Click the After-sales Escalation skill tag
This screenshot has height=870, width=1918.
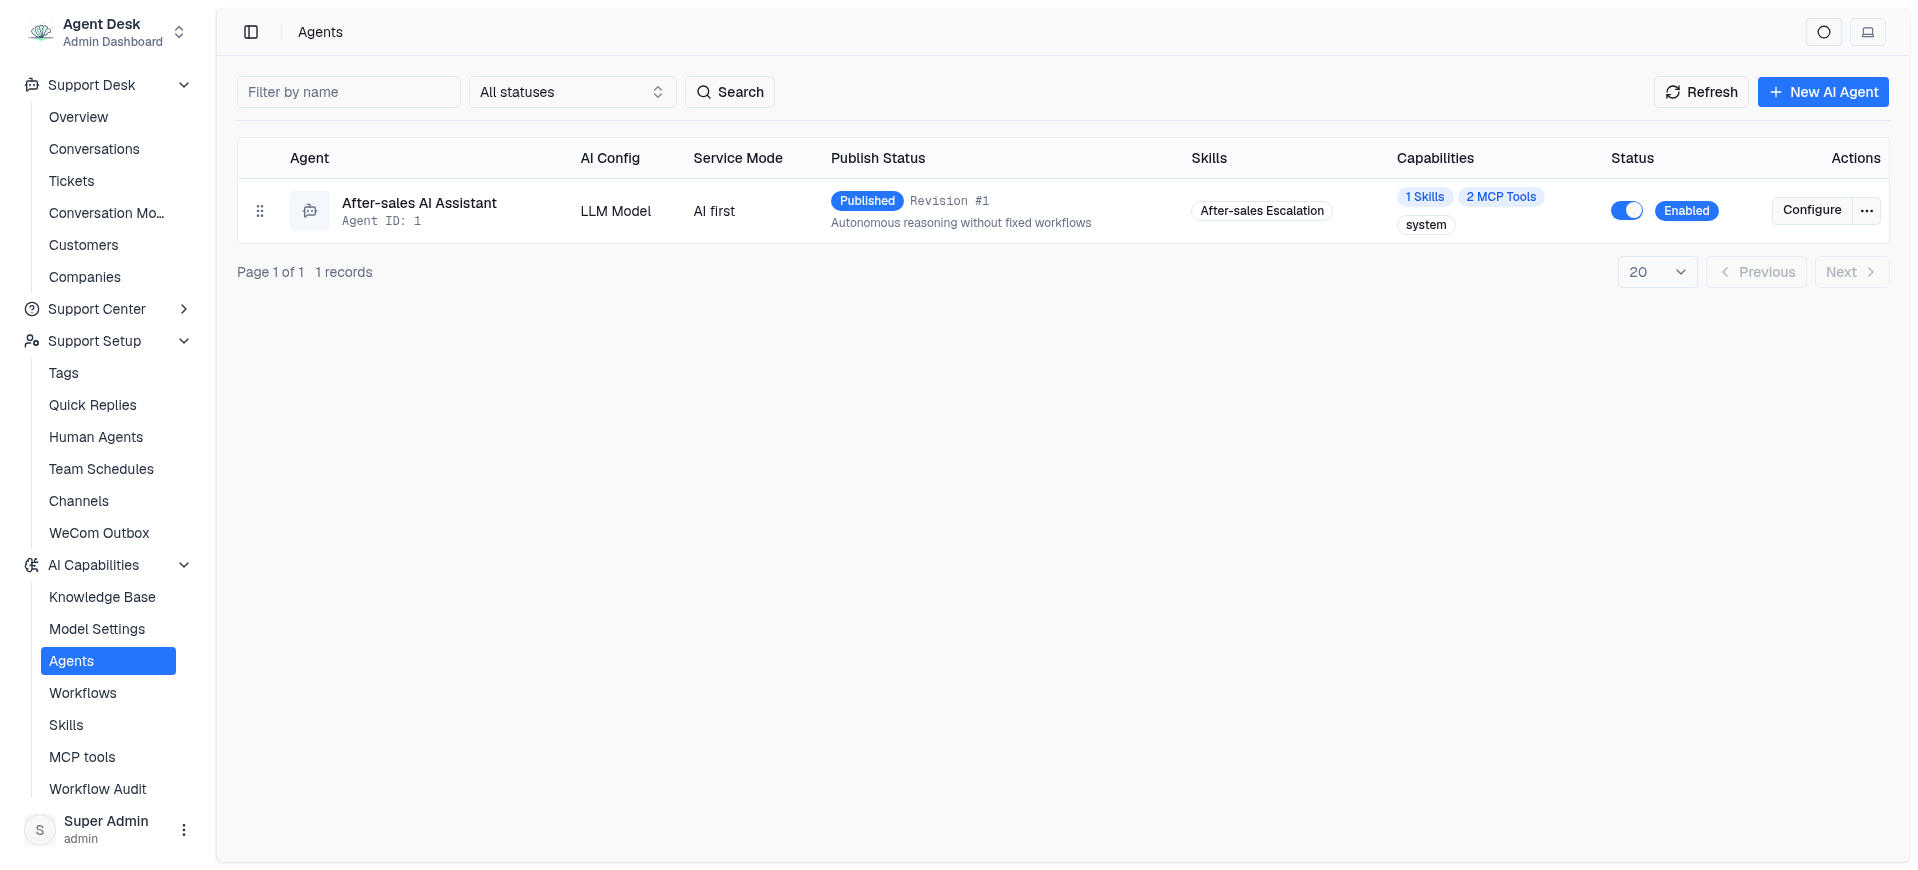pyautogui.click(x=1262, y=211)
